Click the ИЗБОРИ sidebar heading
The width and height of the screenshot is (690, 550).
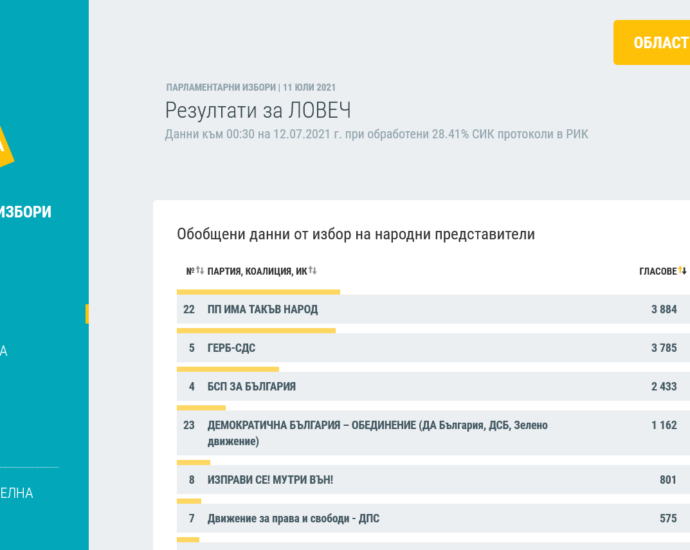pyautogui.click(x=26, y=212)
